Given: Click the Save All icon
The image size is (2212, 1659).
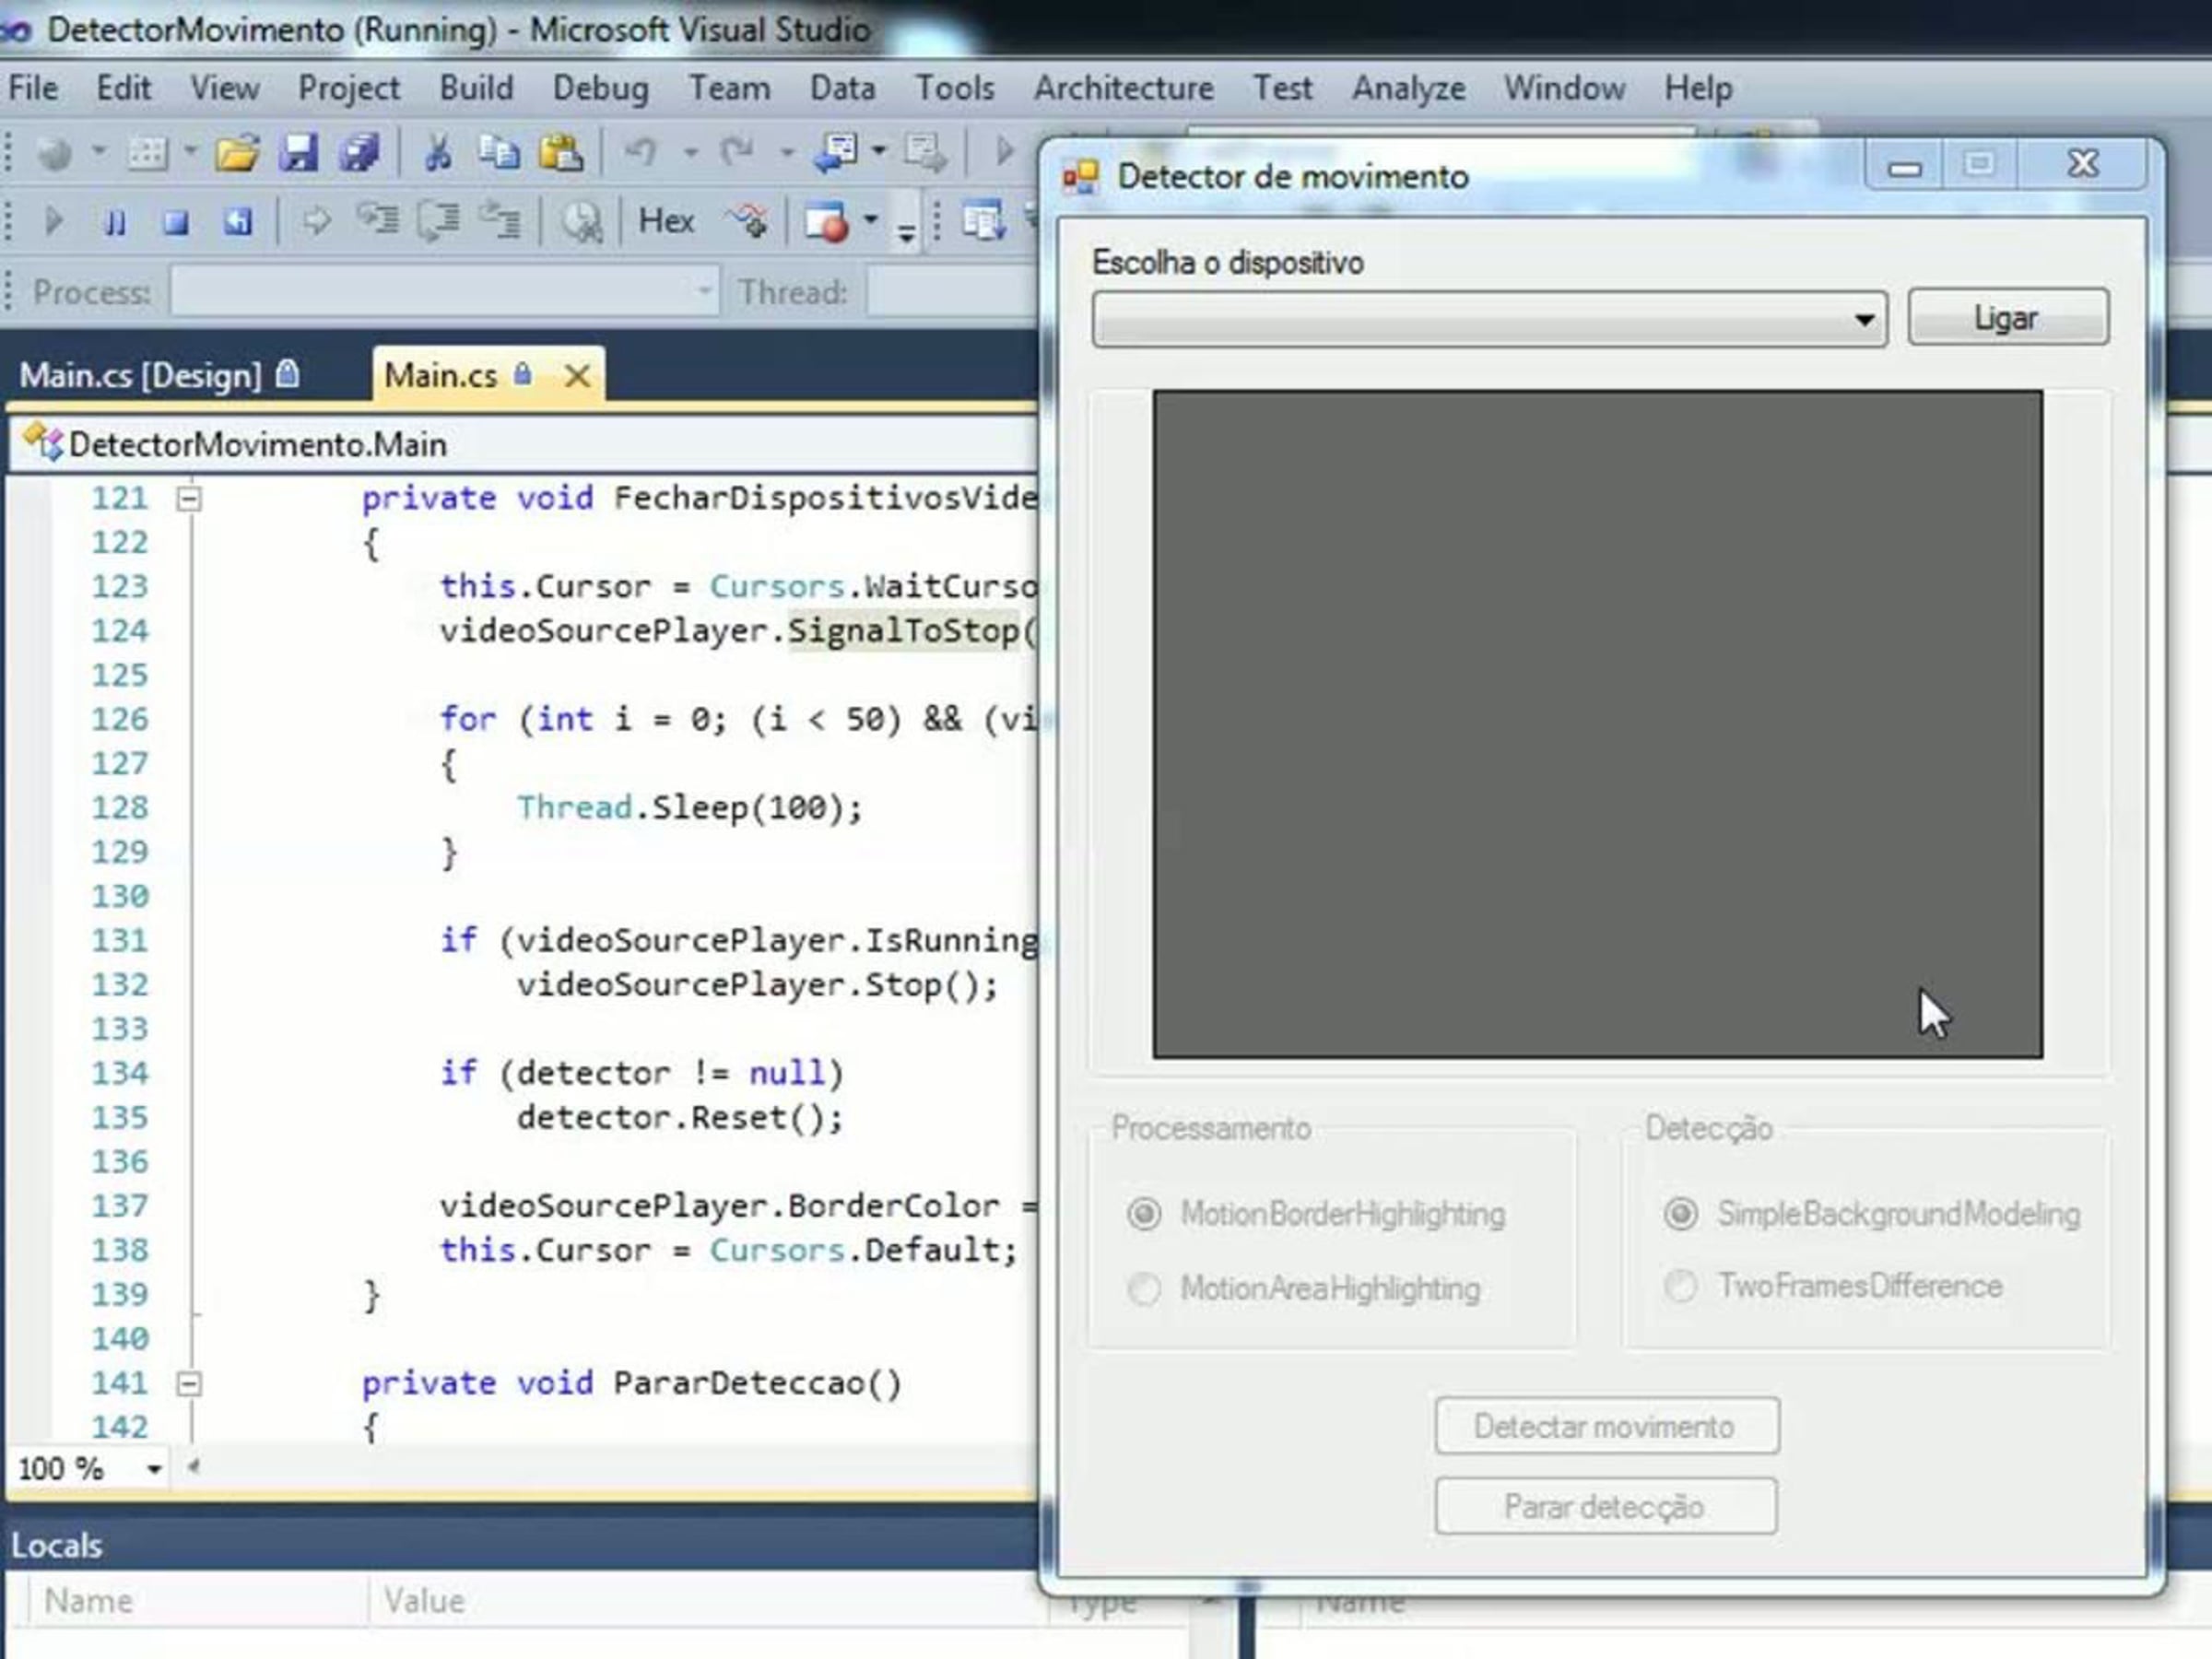Looking at the screenshot, I should (x=359, y=153).
